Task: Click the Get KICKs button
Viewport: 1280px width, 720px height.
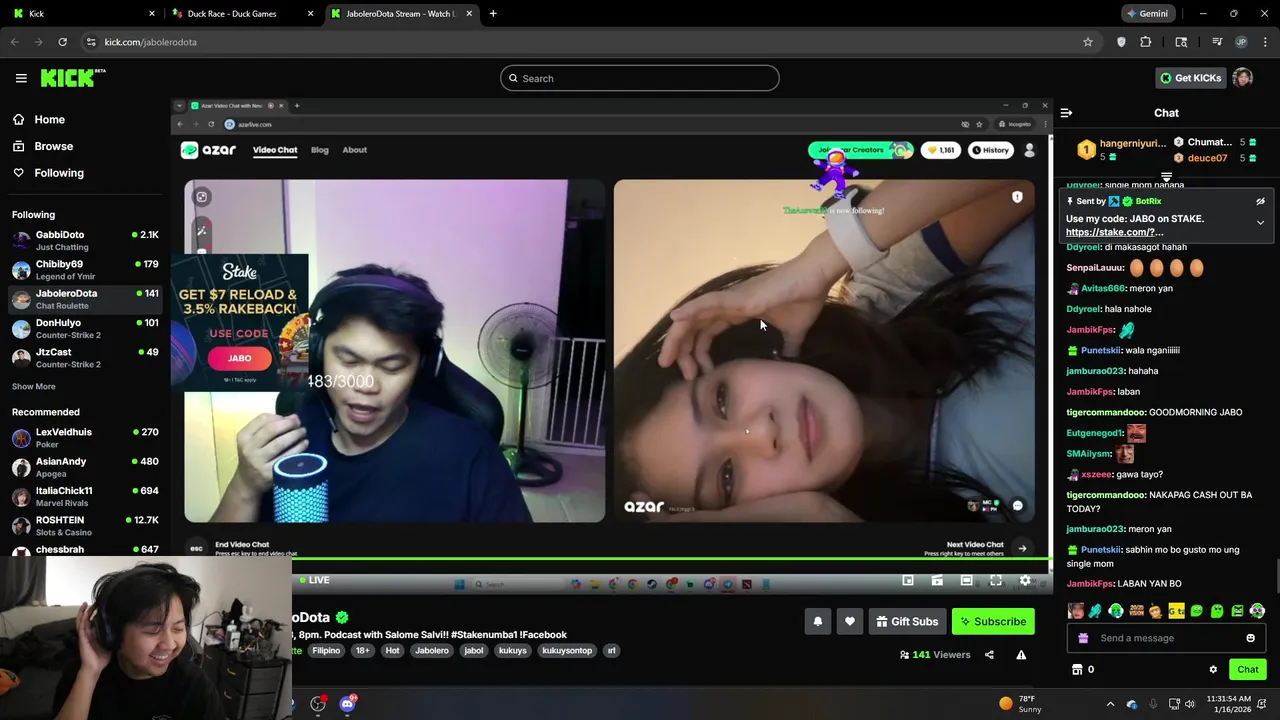Action: tap(1190, 78)
